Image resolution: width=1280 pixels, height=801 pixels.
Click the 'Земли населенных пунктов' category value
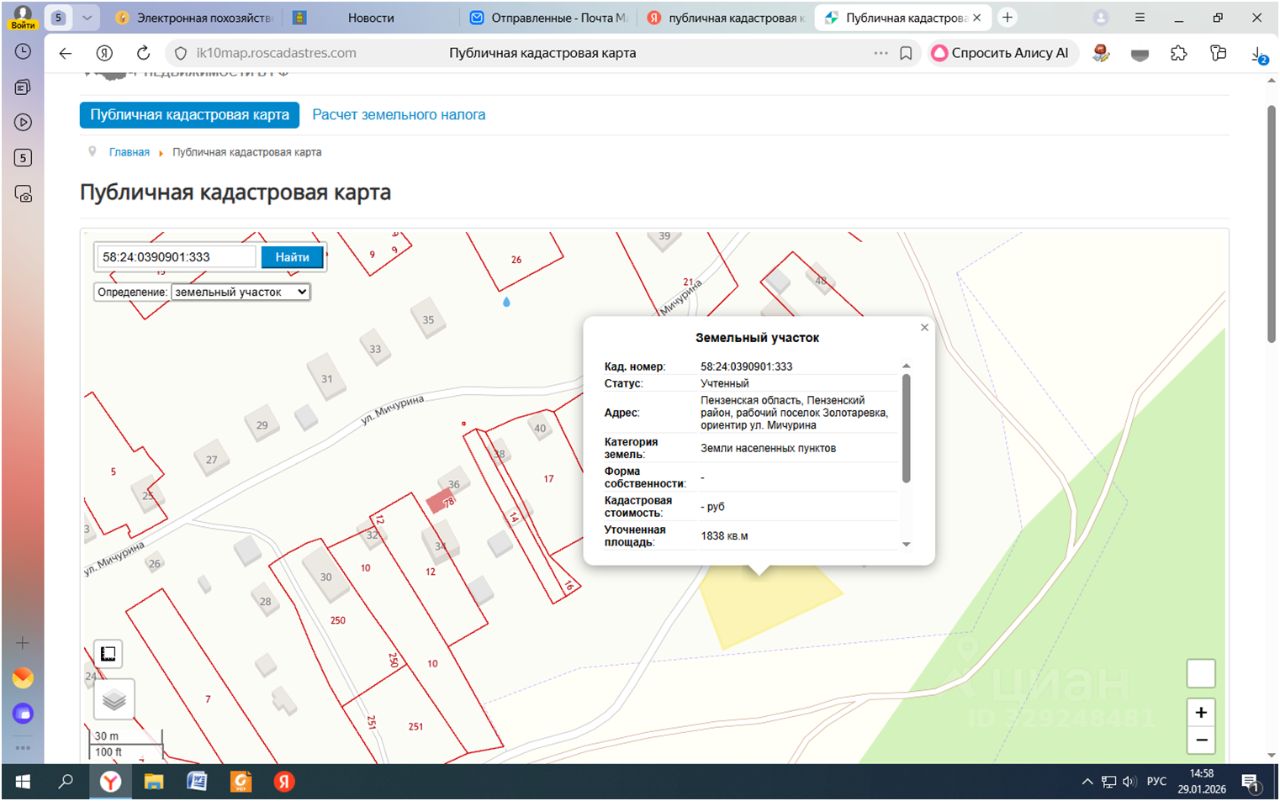point(768,448)
